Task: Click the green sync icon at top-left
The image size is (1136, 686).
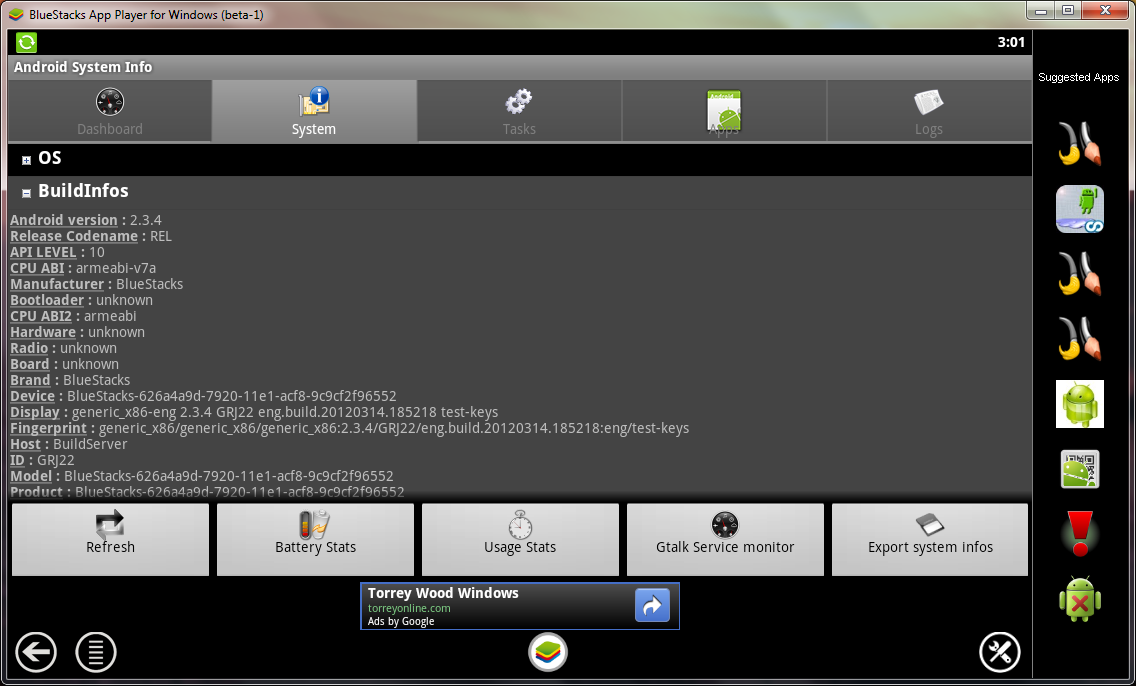Action: tap(27, 42)
